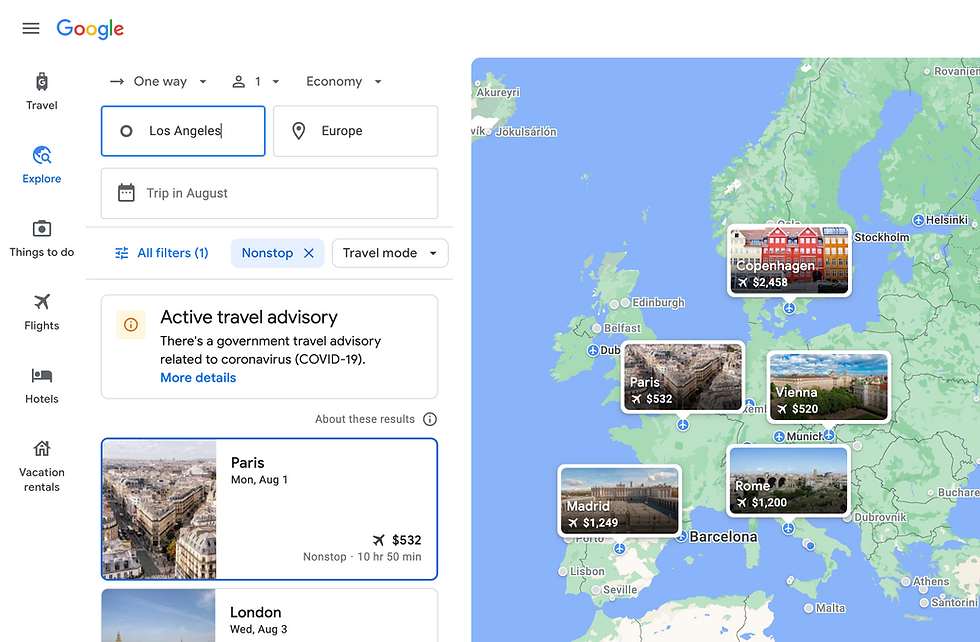This screenshot has height=642, width=980.
Task: Click the Paris result photo thumbnail
Action: pos(159,509)
